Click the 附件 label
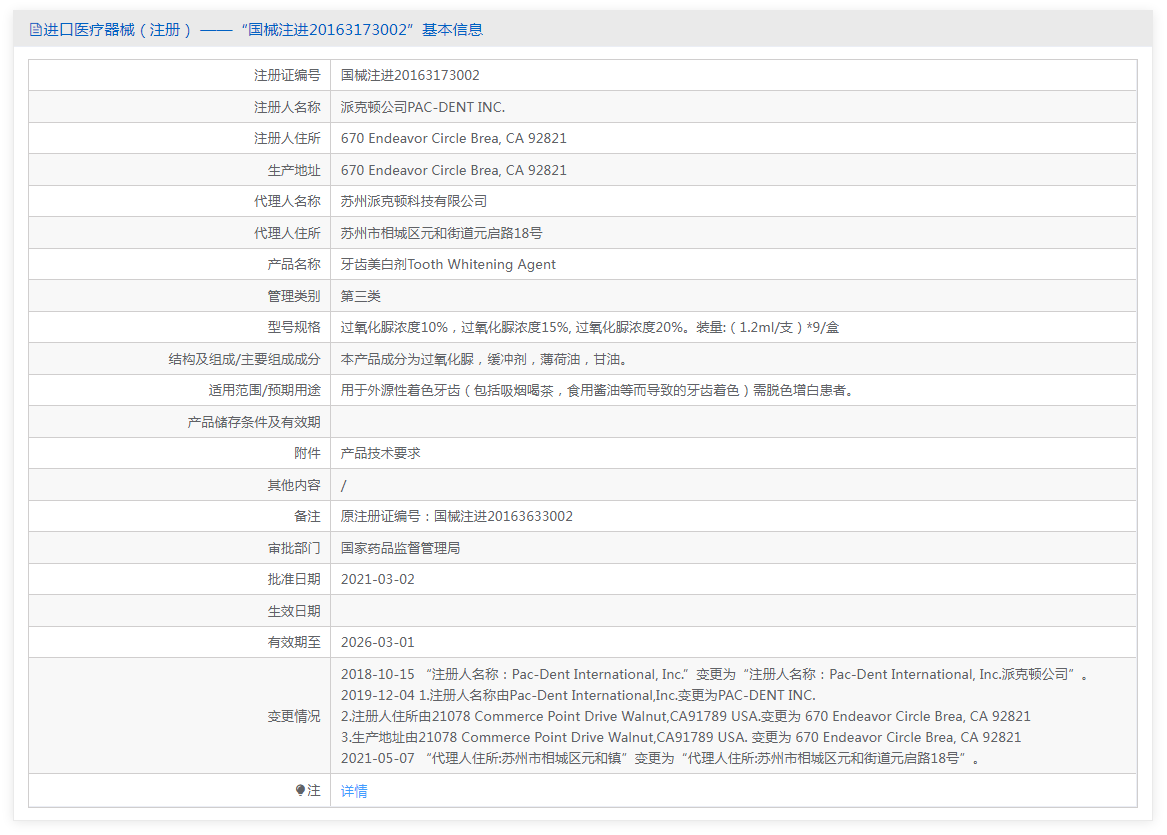1167x835 pixels. (307, 453)
